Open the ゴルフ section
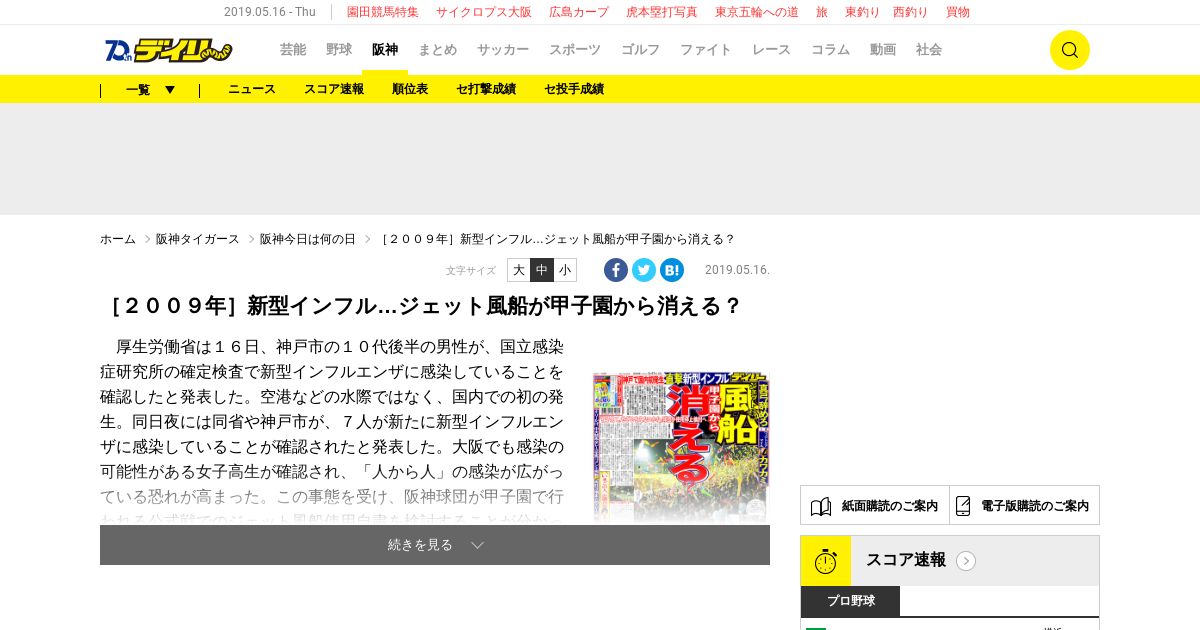The height and width of the screenshot is (630, 1200). click(x=641, y=49)
